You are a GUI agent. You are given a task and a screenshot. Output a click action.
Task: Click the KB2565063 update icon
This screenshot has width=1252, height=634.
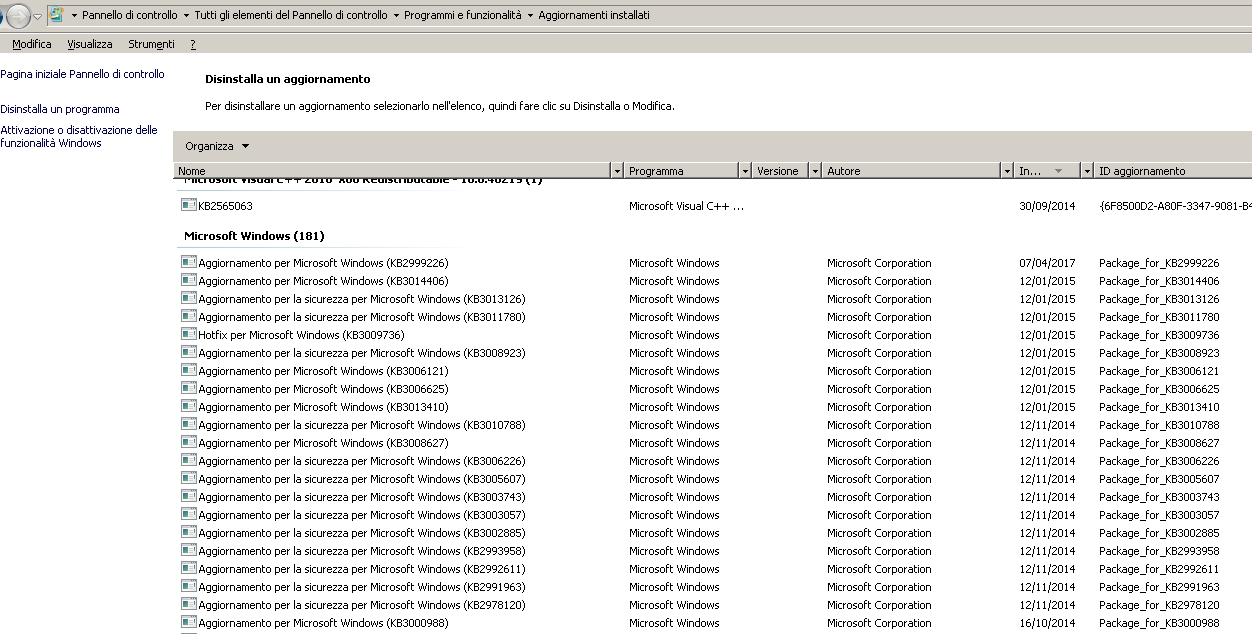coord(188,204)
